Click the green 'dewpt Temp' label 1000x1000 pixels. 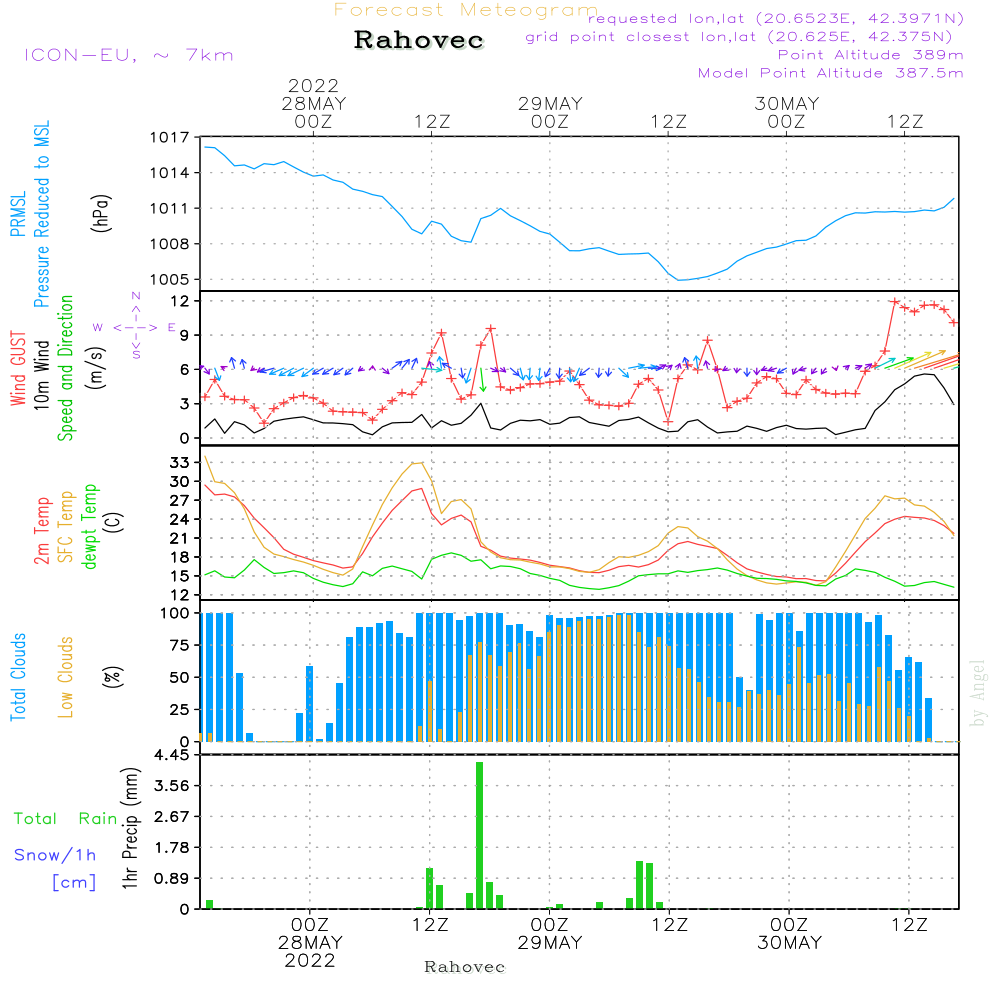tap(89, 526)
